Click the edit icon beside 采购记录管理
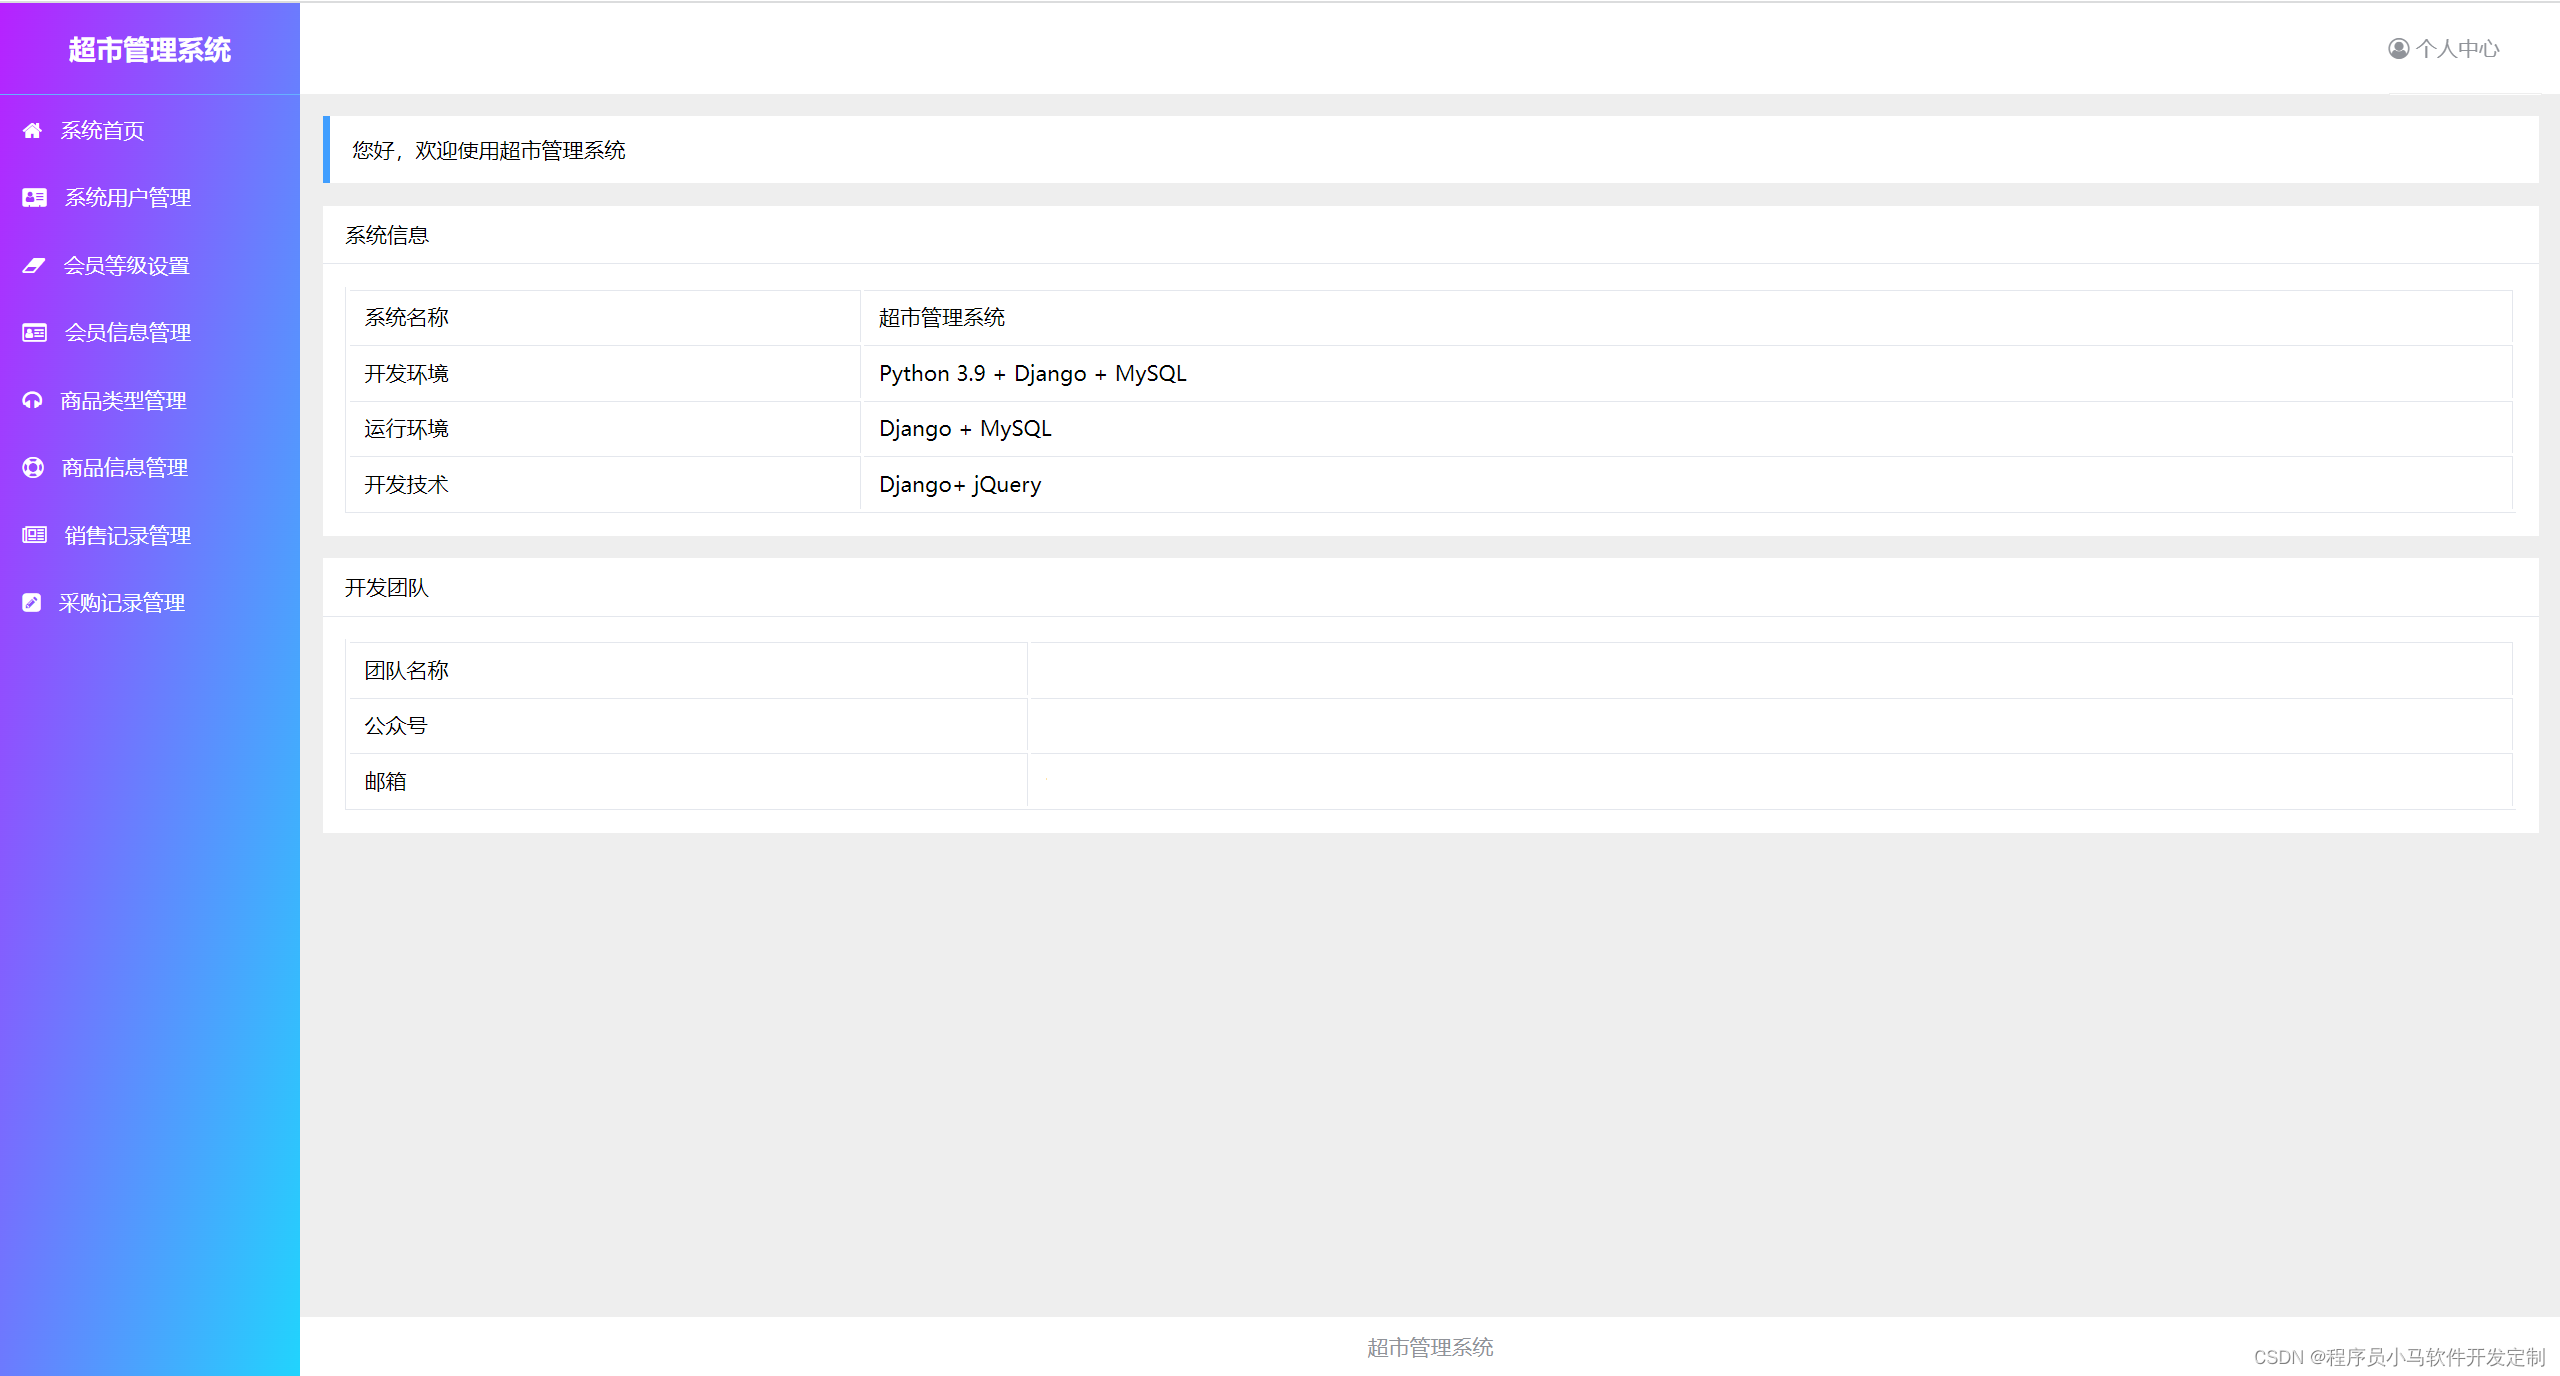Image resolution: width=2560 pixels, height=1376 pixels. tap(32, 603)
